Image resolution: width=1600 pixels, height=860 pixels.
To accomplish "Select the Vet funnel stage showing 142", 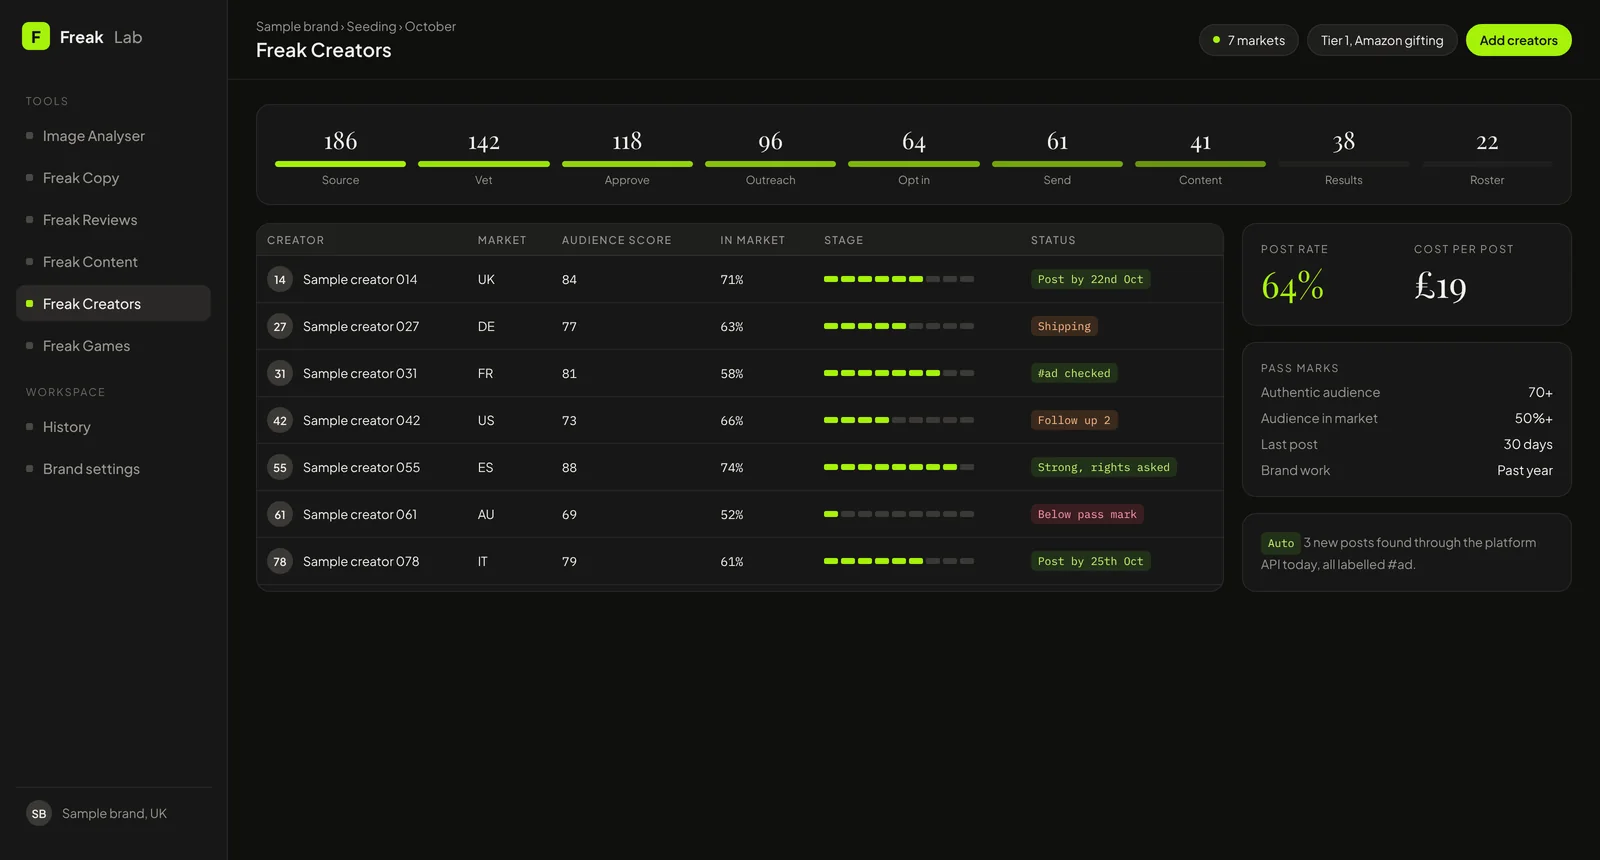I will [484, 157].
